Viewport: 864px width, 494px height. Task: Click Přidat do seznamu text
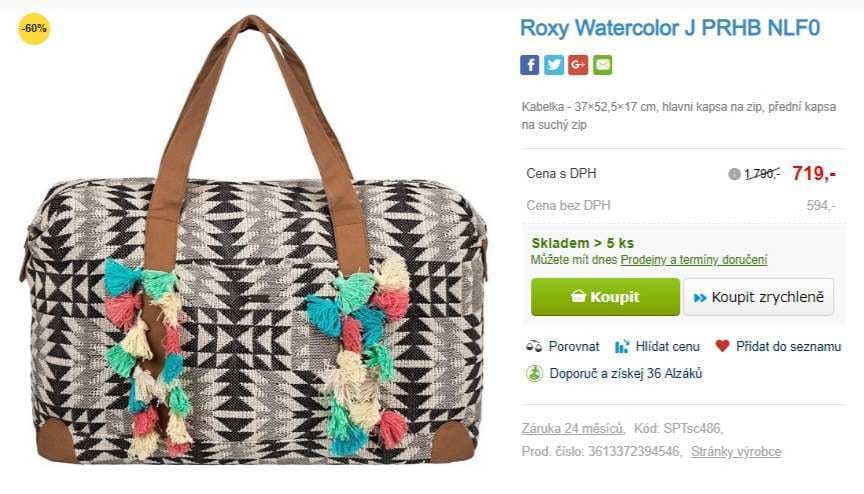789,346
